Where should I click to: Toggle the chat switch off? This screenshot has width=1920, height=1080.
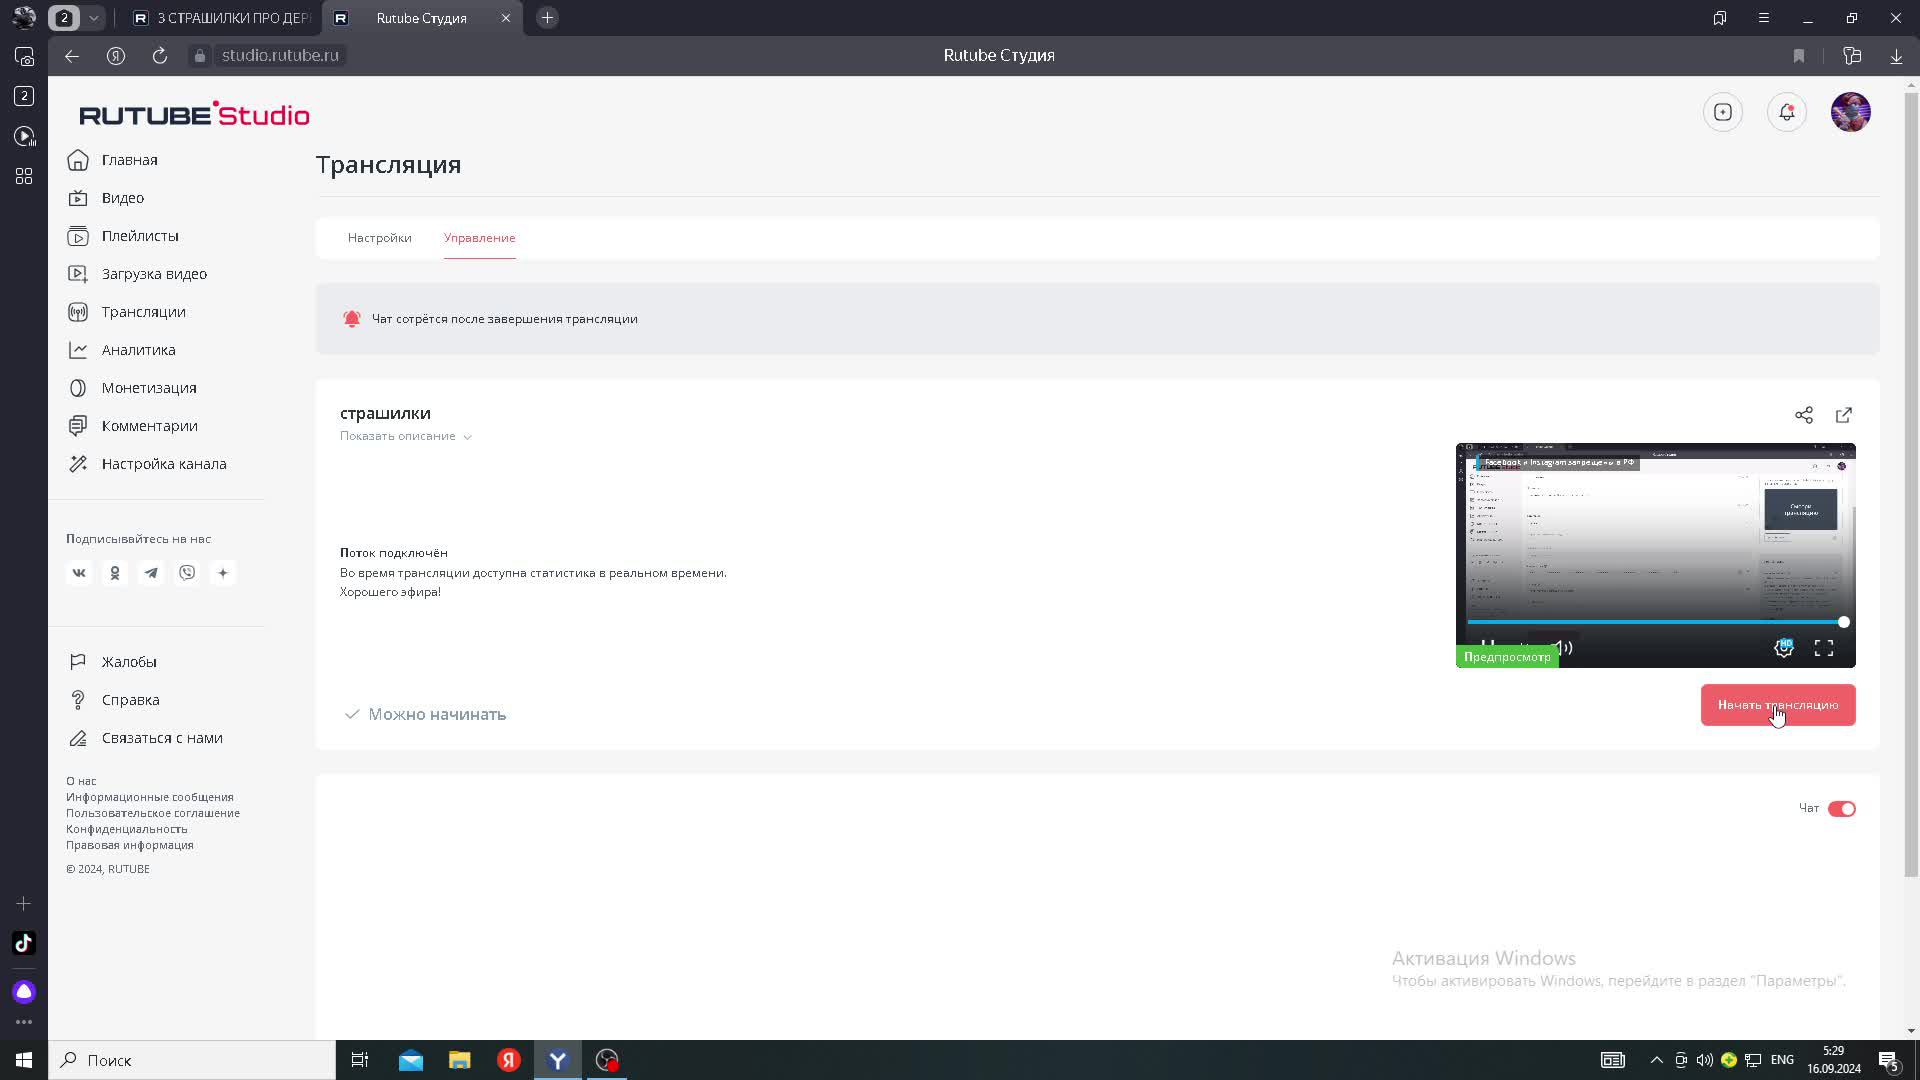[1841, 809]
